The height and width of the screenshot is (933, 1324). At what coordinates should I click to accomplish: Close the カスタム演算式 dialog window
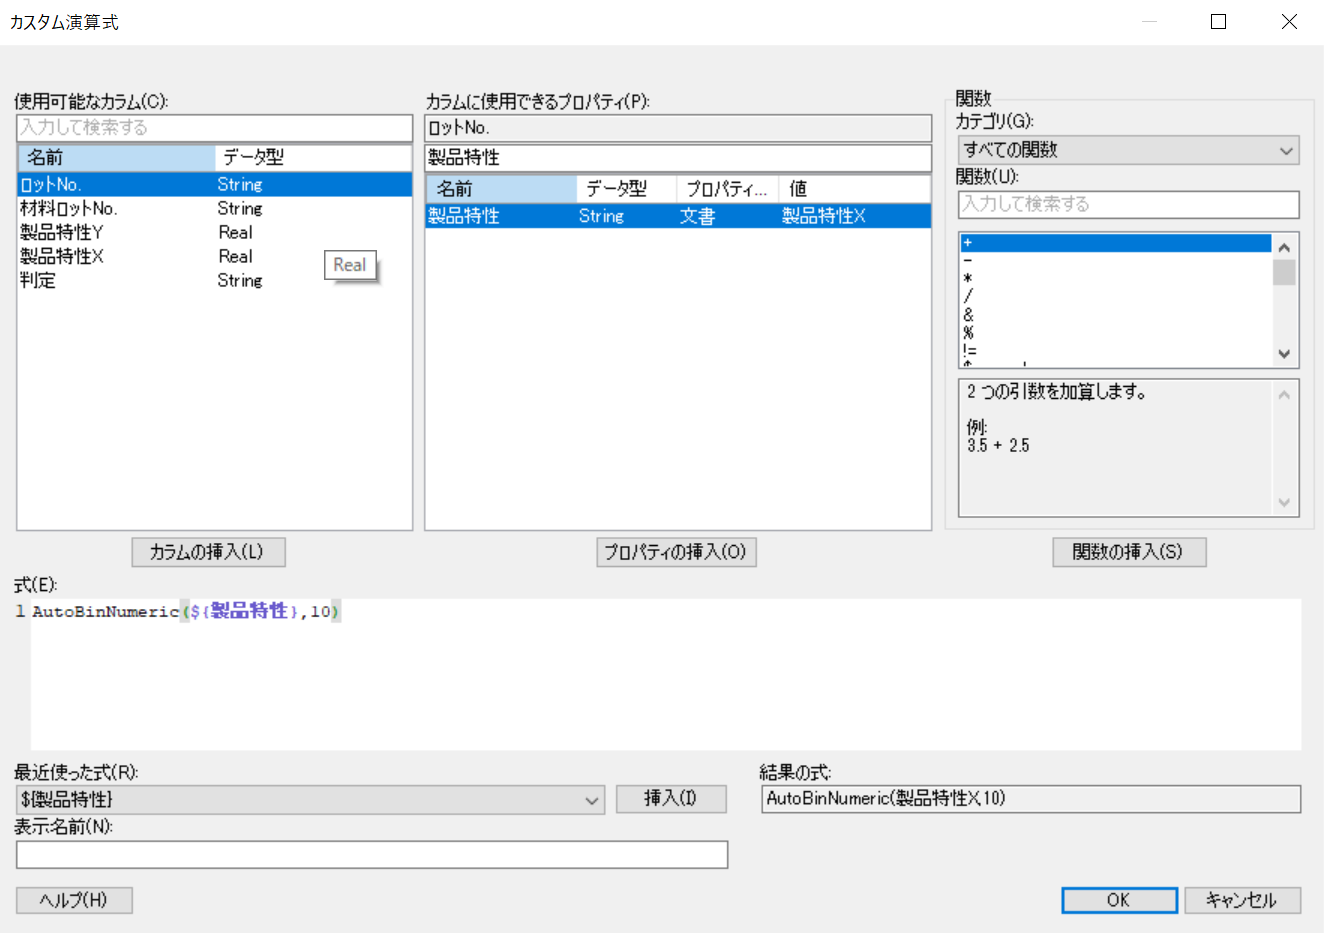pos(1289,22)
